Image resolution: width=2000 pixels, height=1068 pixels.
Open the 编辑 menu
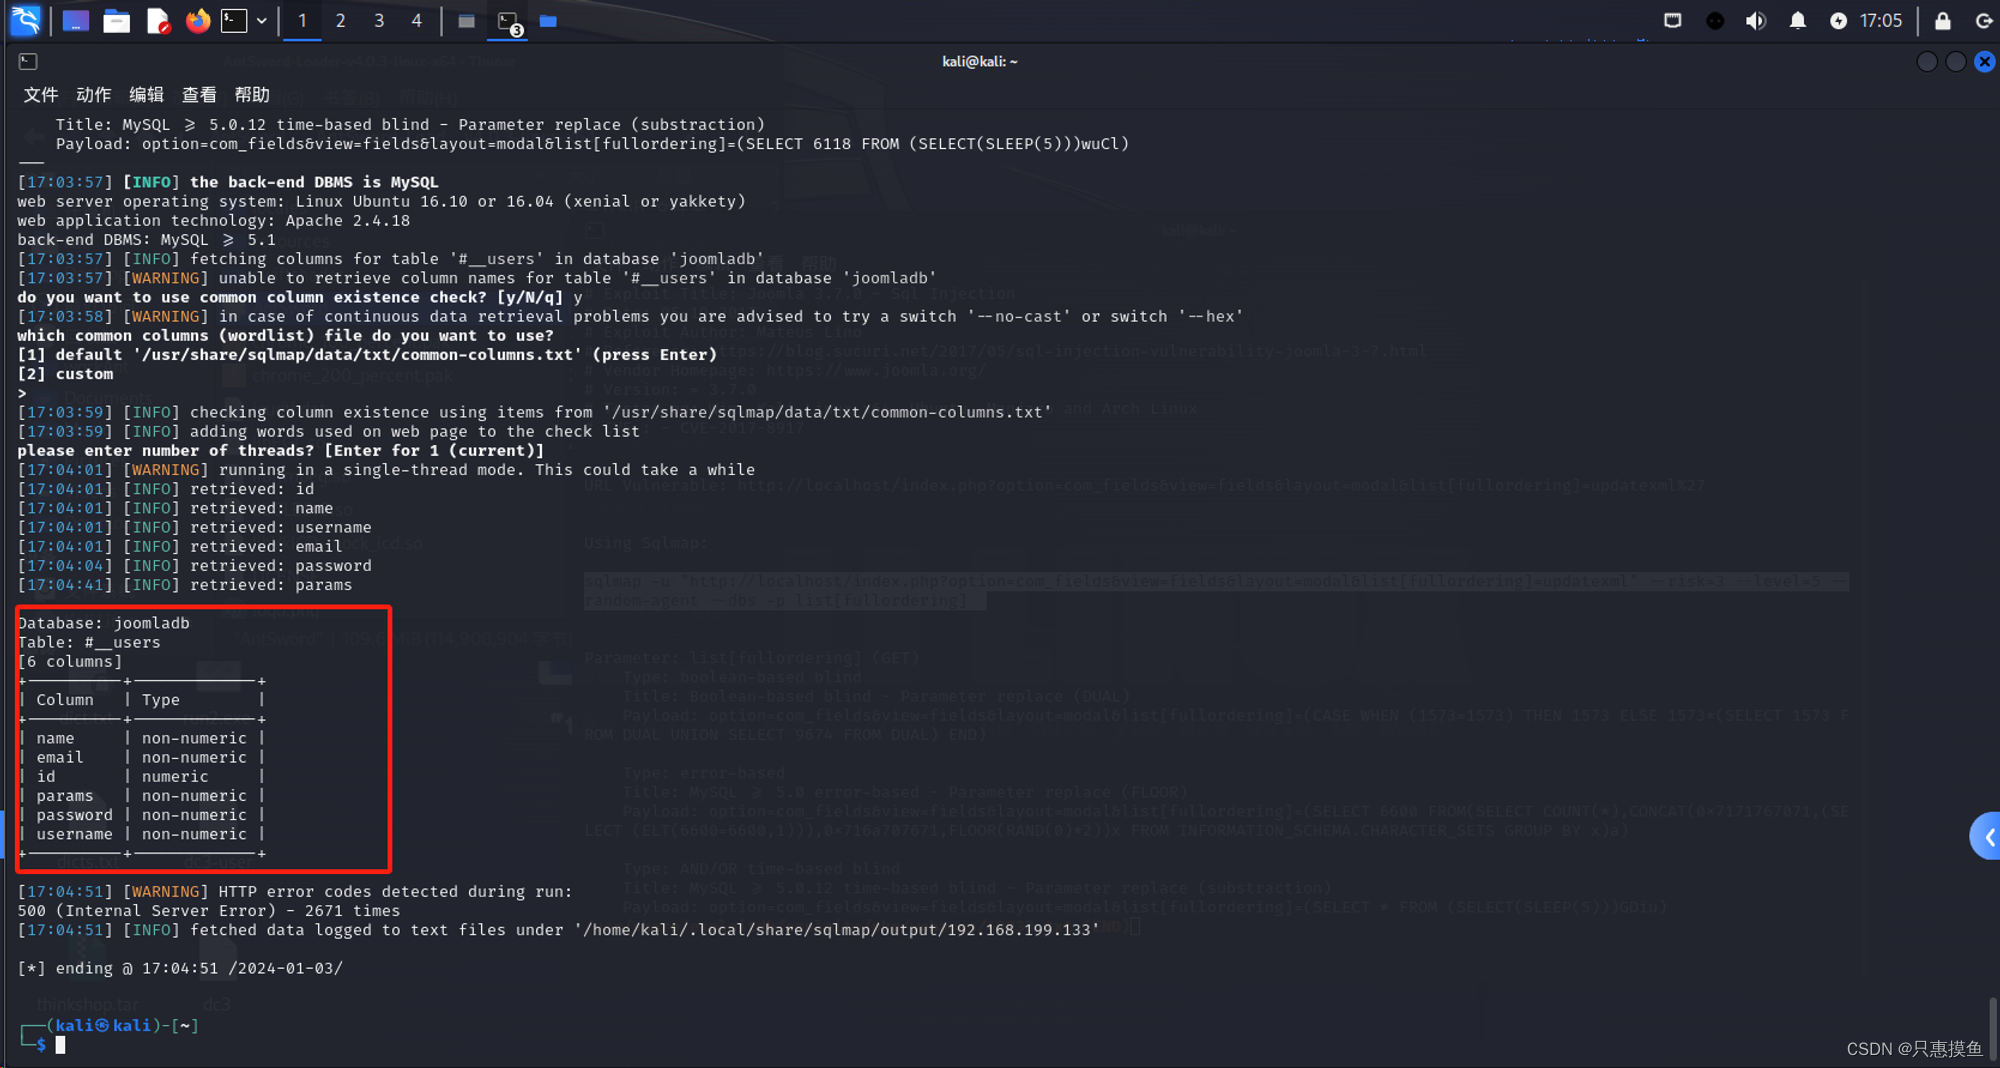click(x=146, y=94)
